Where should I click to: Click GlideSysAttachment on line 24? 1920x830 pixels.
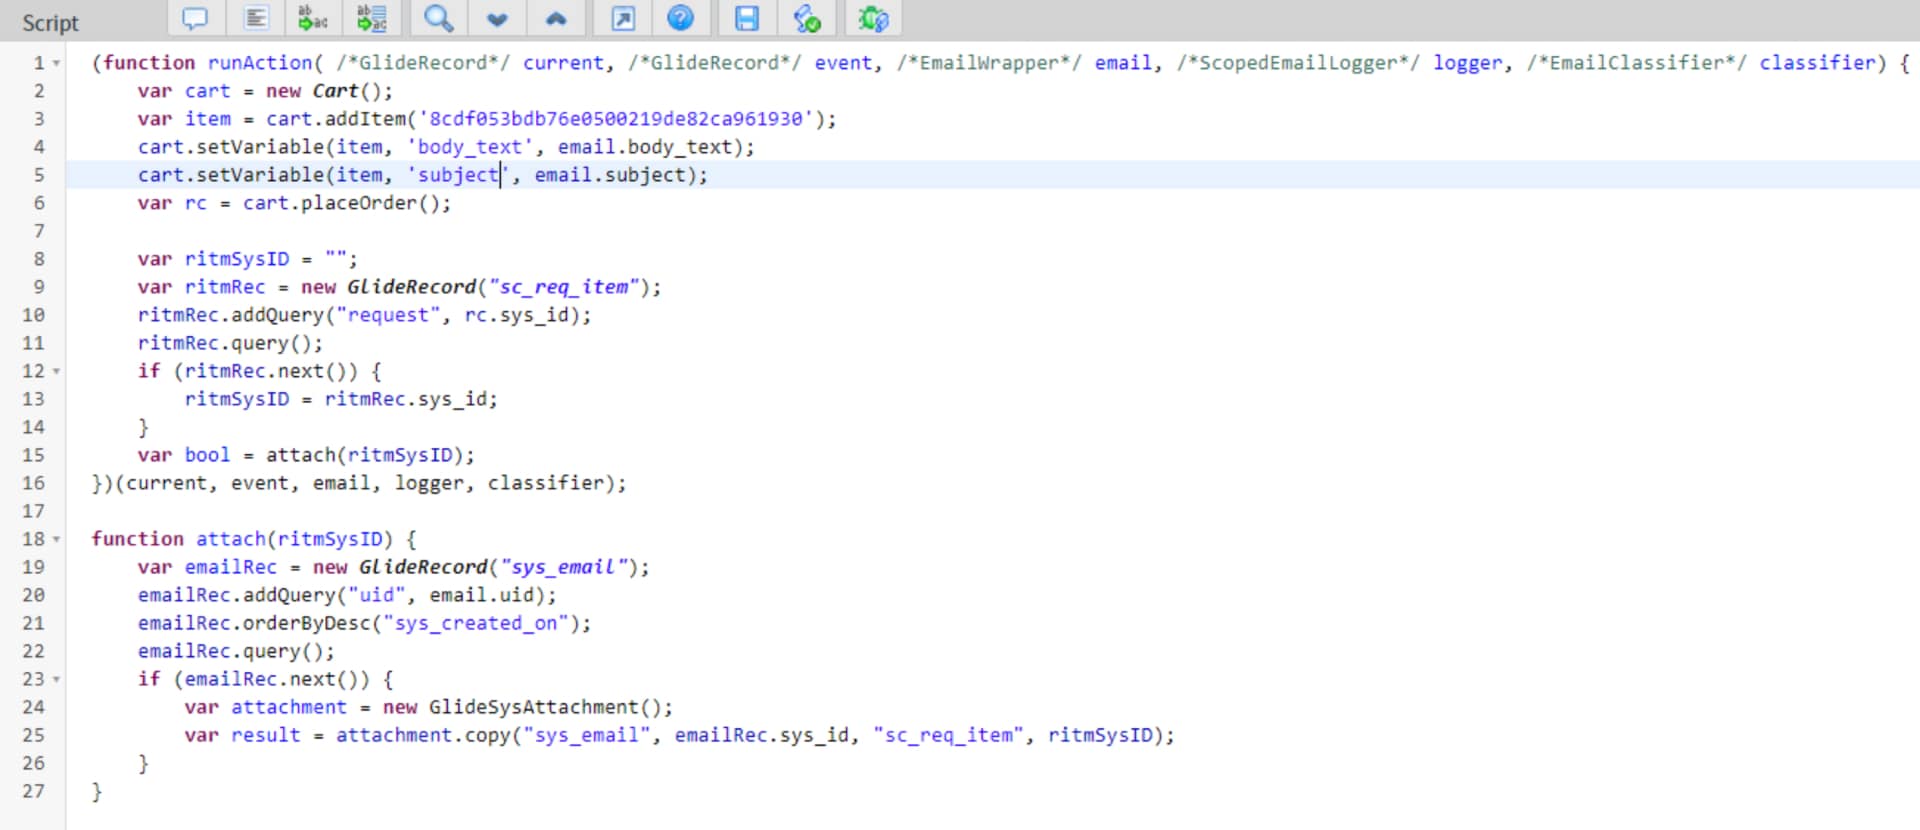(533, 707)
